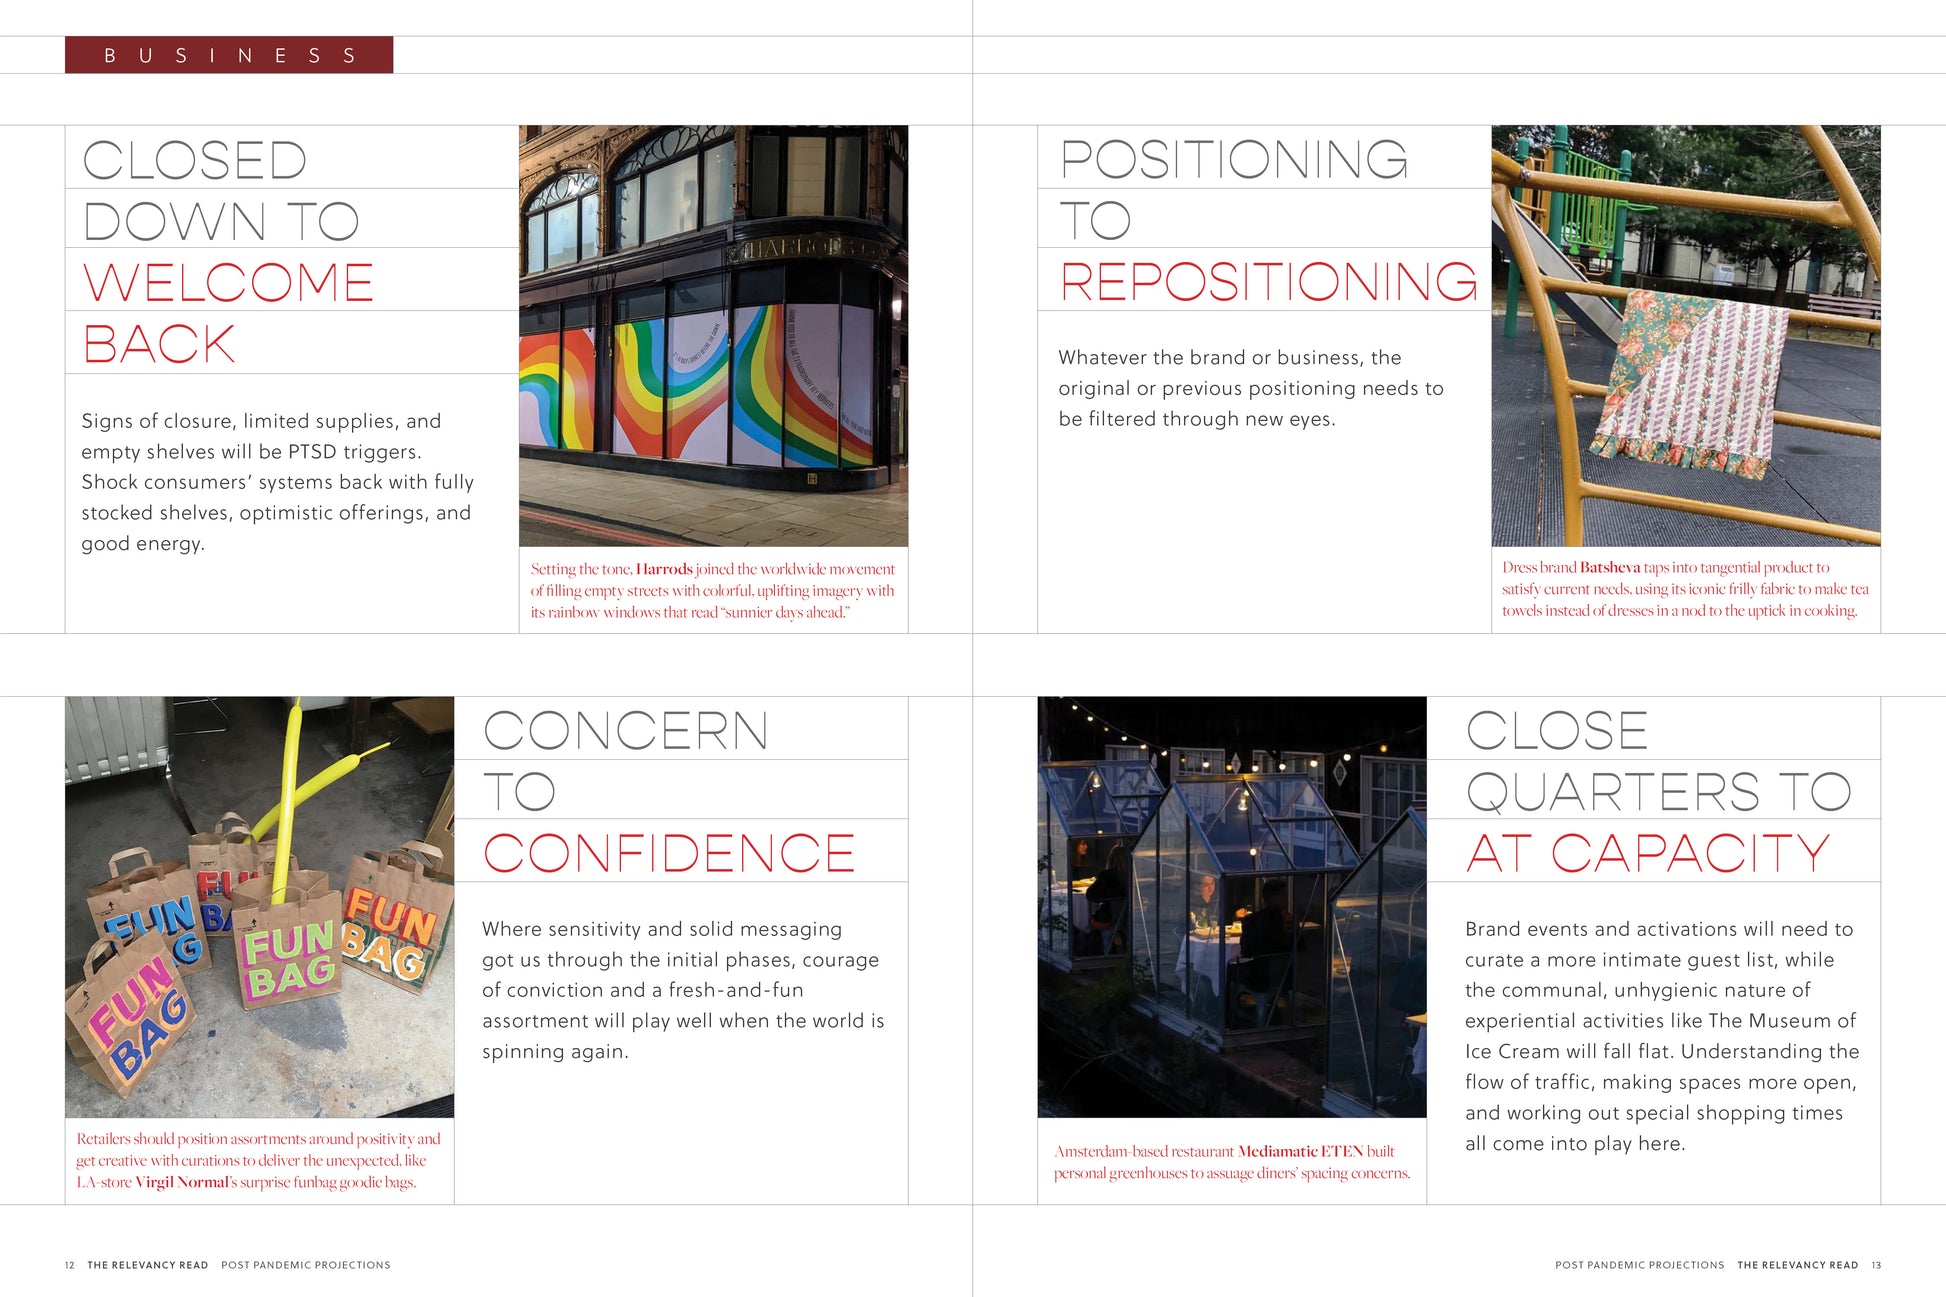Click page number 13 in footer
Viewport: 1946px width, 1297px height.
1876,1265
